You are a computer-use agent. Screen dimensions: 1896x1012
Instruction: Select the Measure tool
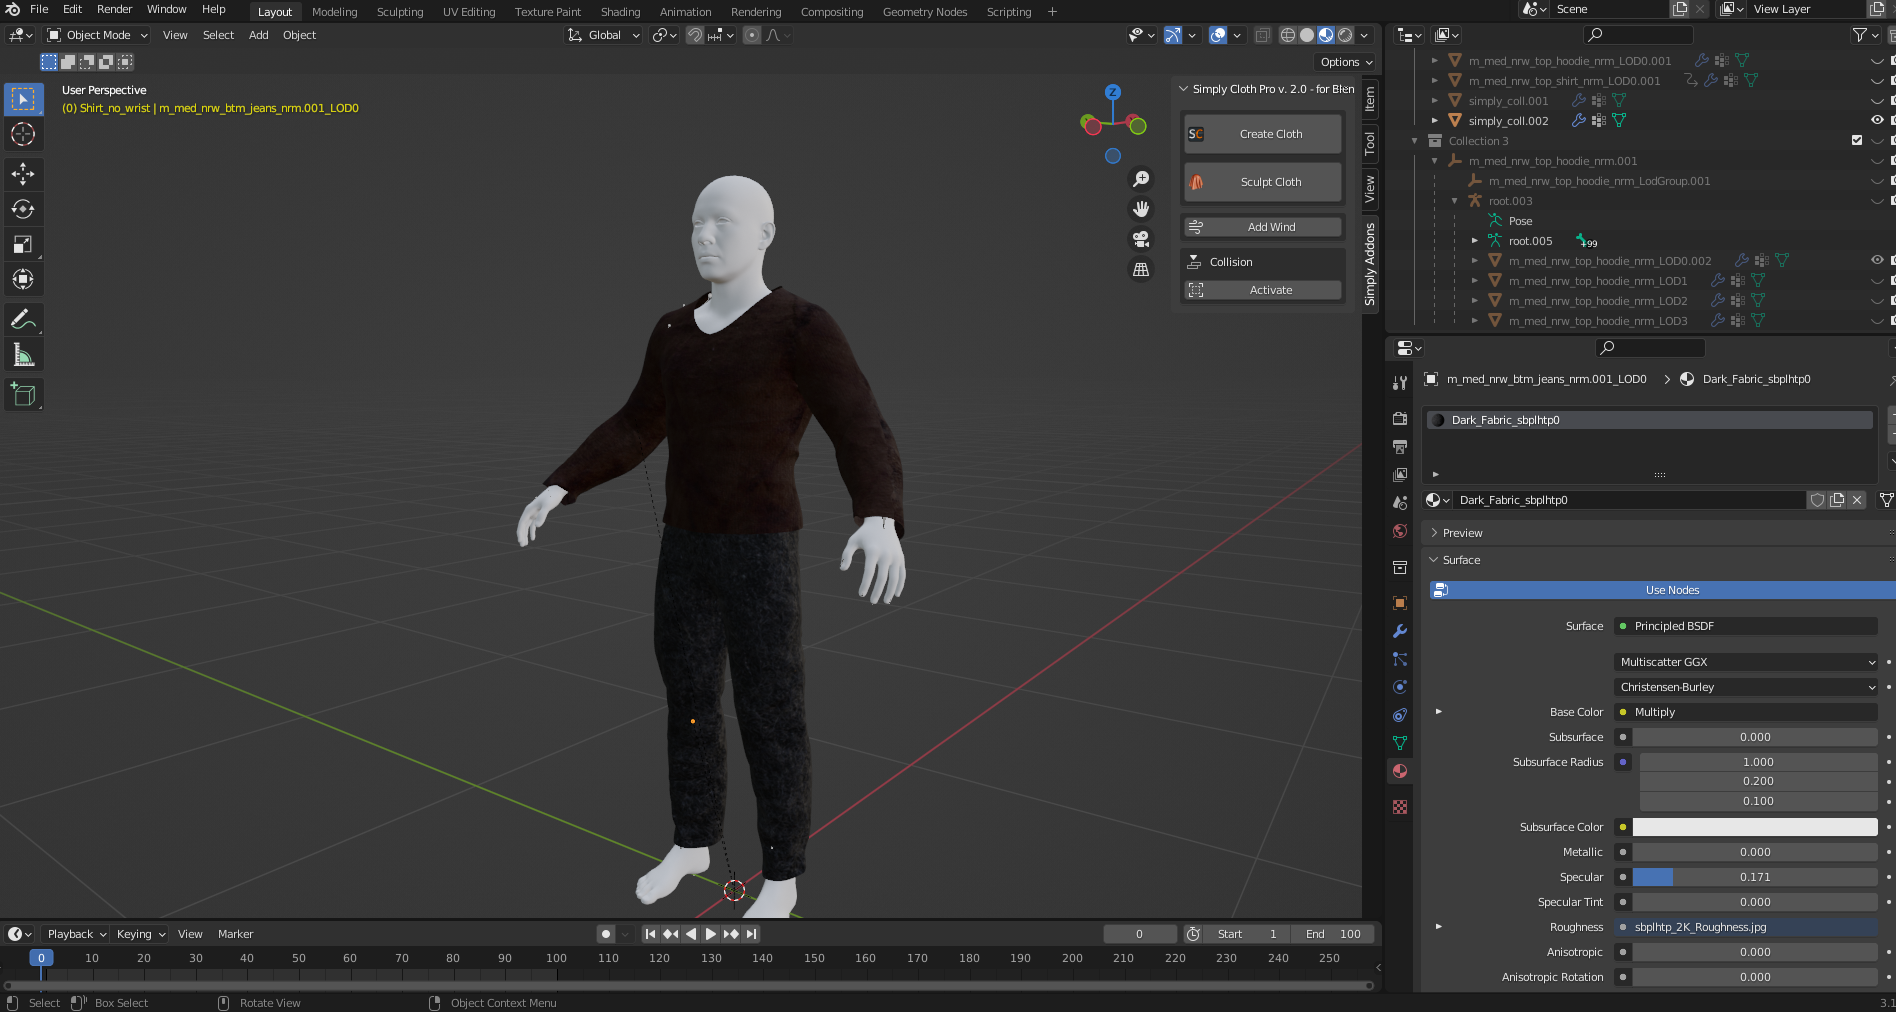23,355
